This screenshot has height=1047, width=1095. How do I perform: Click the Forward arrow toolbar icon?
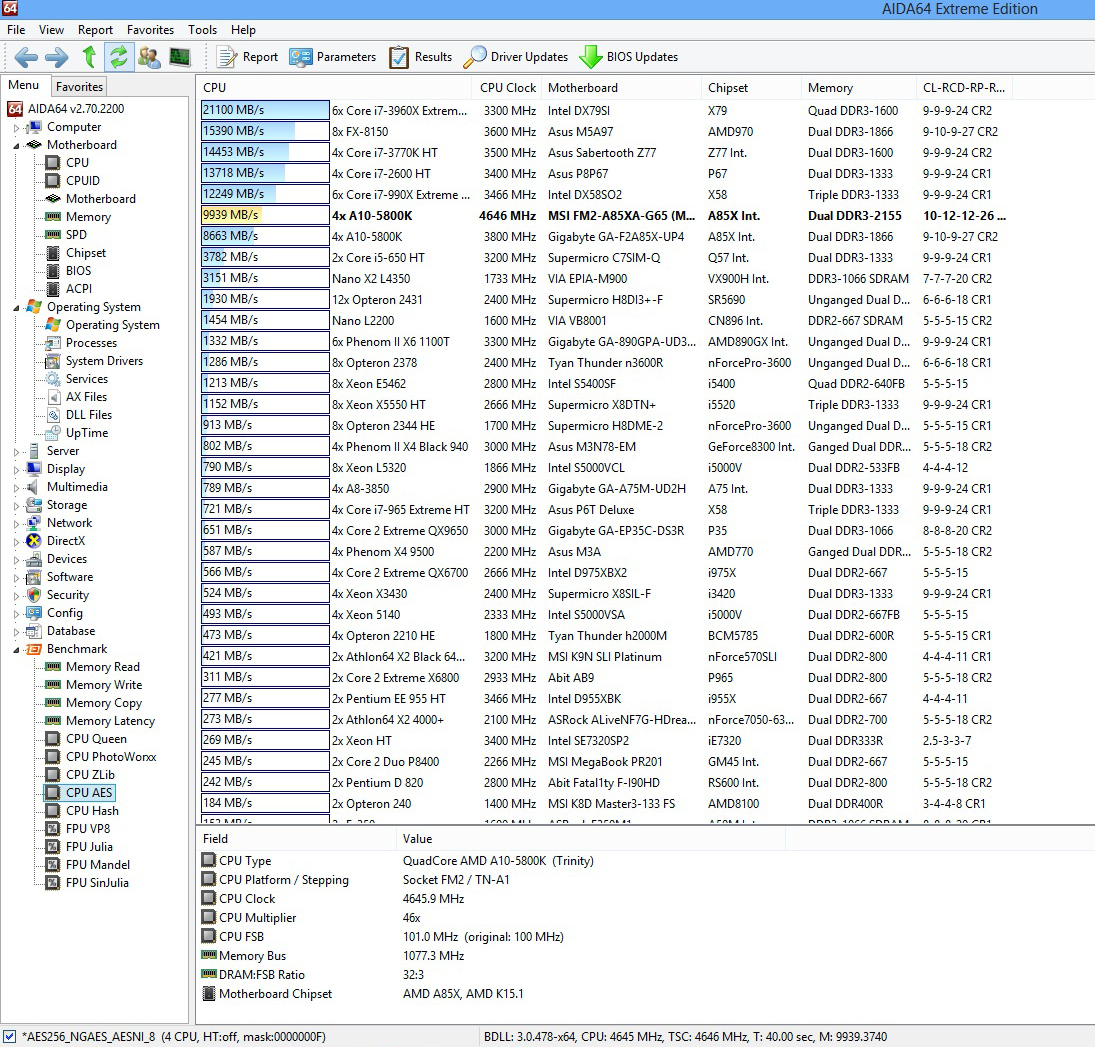tap(57, 57)
